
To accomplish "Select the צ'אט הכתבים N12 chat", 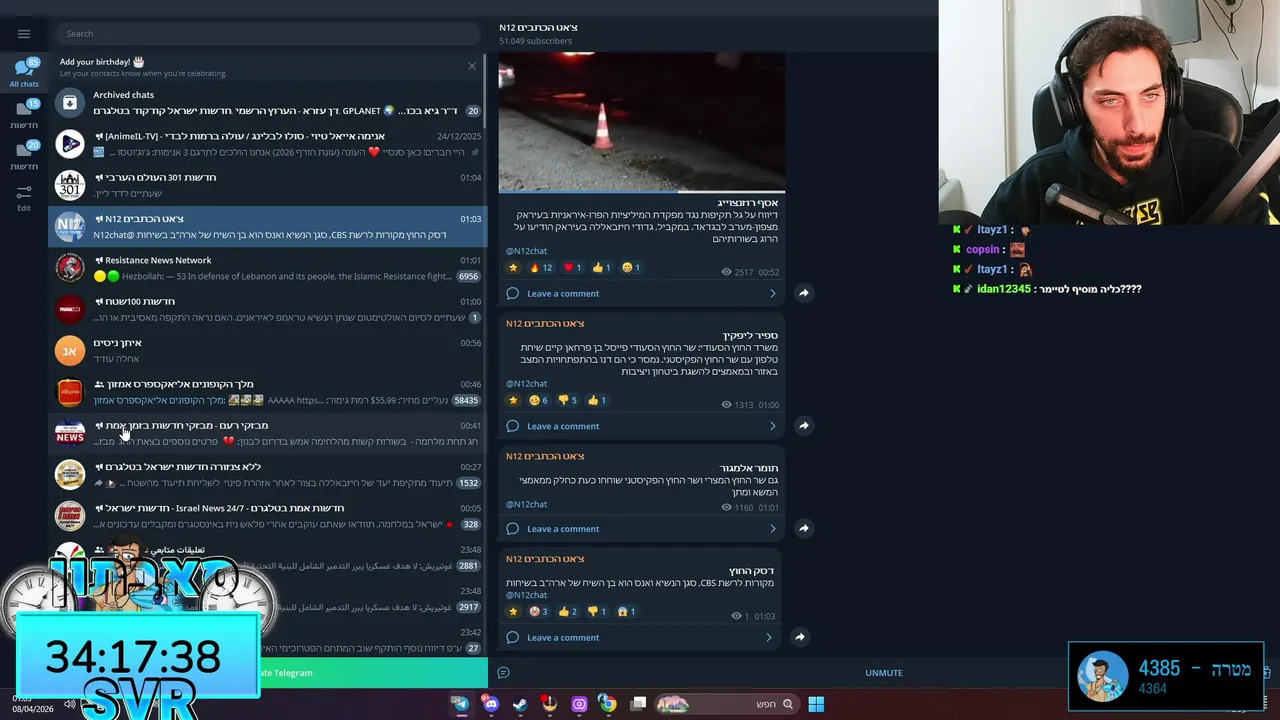I will (x=268, y=226).
